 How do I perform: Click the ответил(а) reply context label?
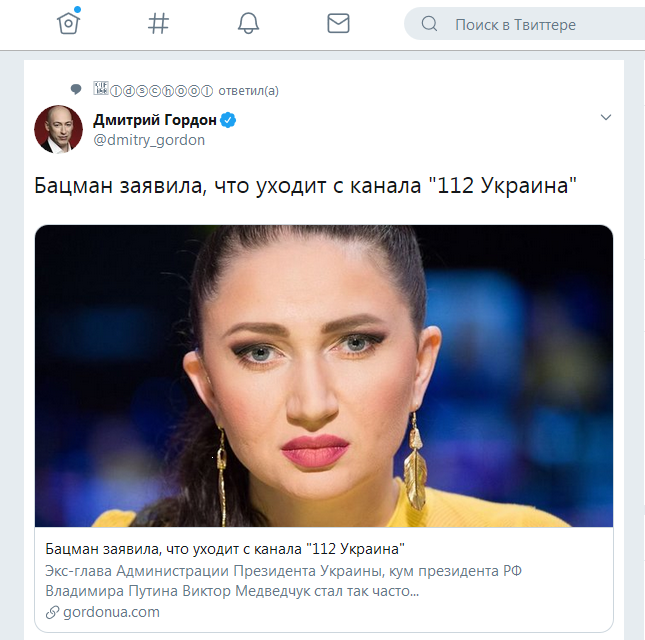point(248,91)
